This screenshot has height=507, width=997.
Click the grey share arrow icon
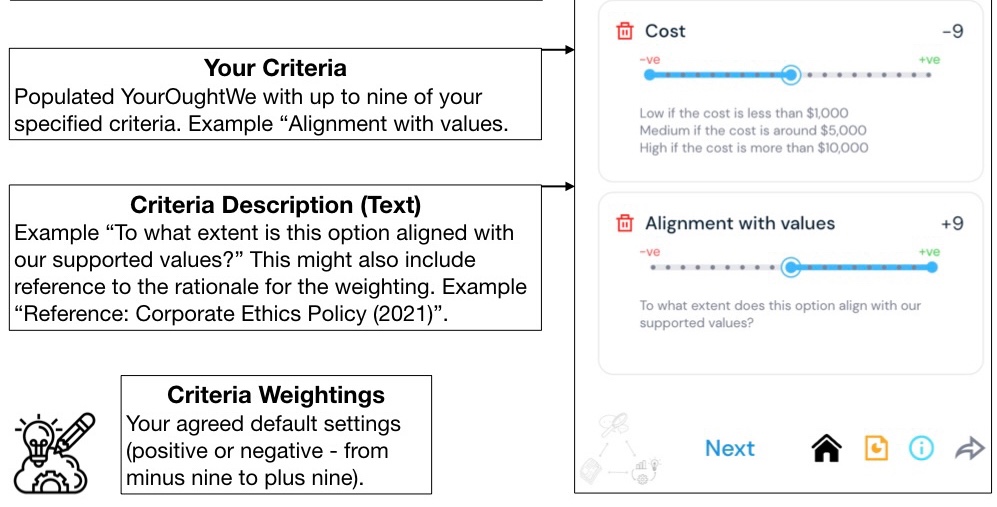(x=969, y=449)
